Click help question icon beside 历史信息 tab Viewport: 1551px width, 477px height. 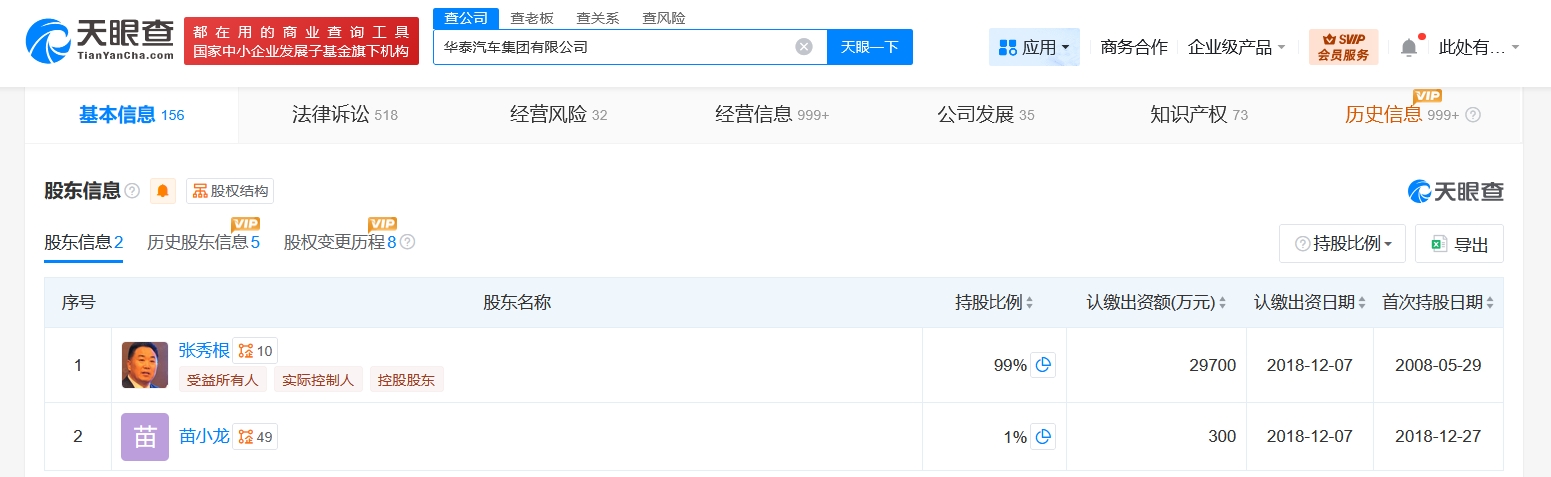pos(1472,115)
